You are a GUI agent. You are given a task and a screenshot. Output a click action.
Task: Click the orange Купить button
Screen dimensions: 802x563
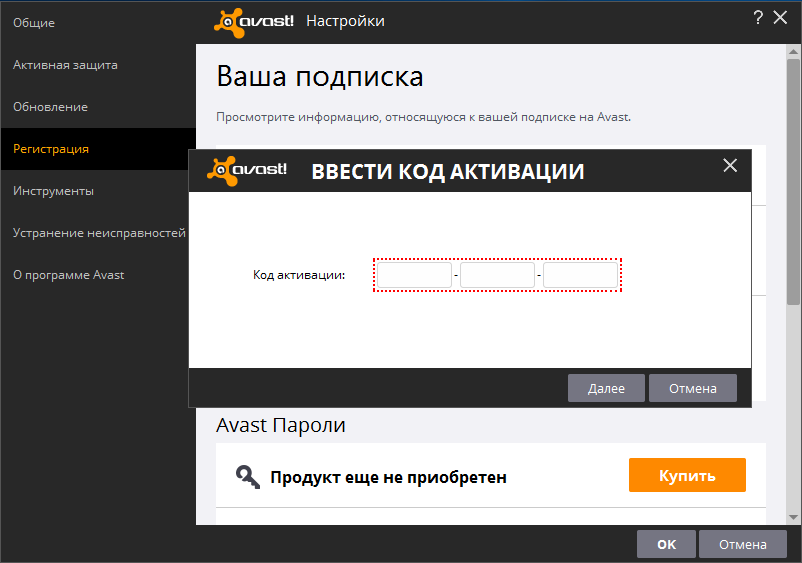pos(687,475)
